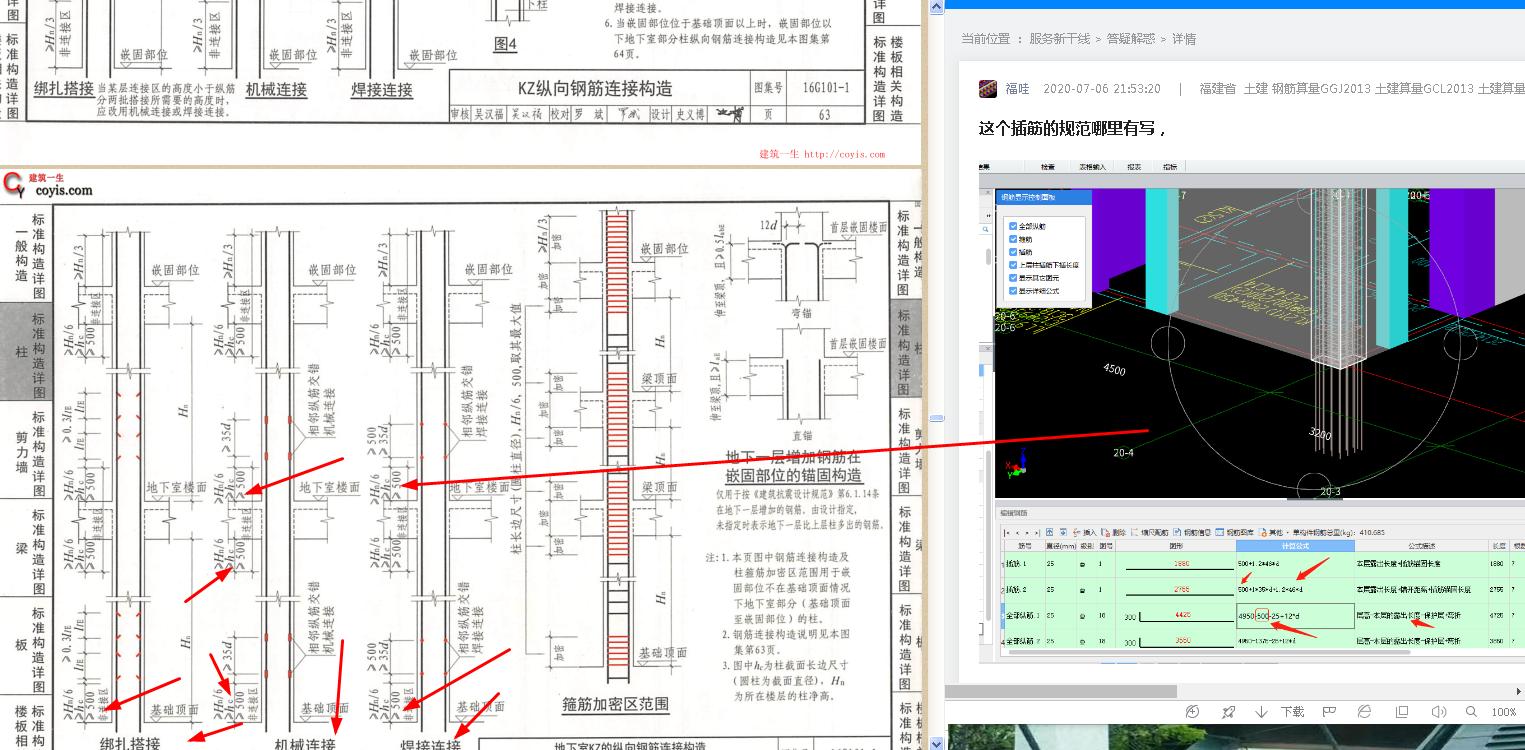Click the 土建算量GCL2013 tag
Viewport: 1525px width, 750px height.
pos(1424,89)
